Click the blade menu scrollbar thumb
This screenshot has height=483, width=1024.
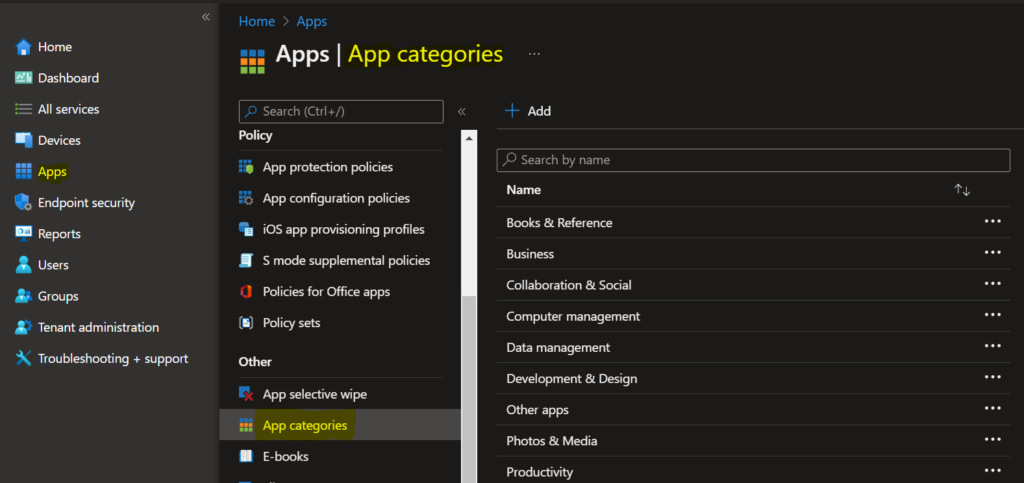469,389
